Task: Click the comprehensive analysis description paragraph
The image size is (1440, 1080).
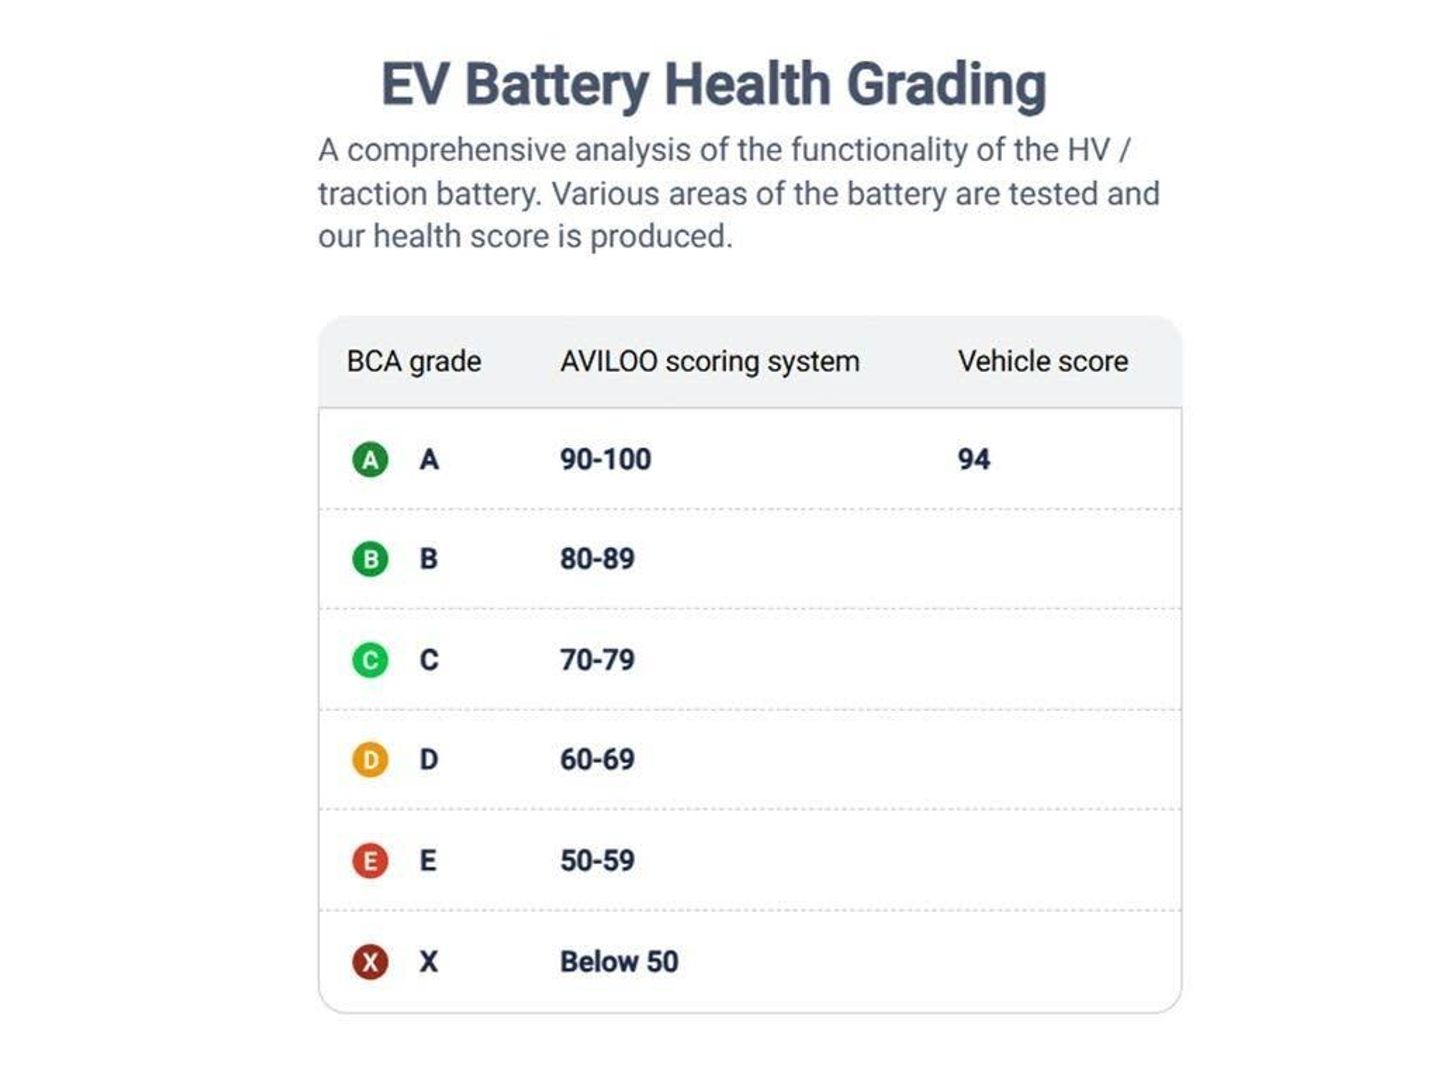Action: [739, 193]
